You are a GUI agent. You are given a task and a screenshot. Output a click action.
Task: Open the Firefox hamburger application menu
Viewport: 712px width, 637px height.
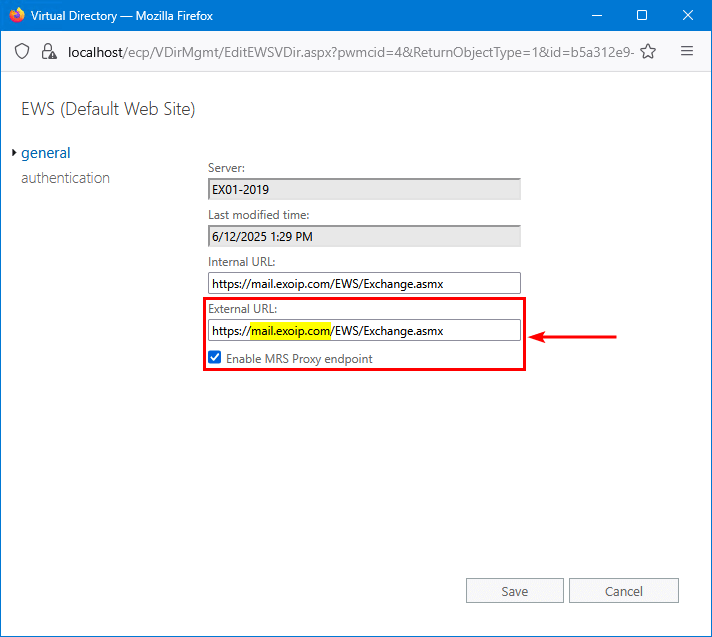[687, 51]
